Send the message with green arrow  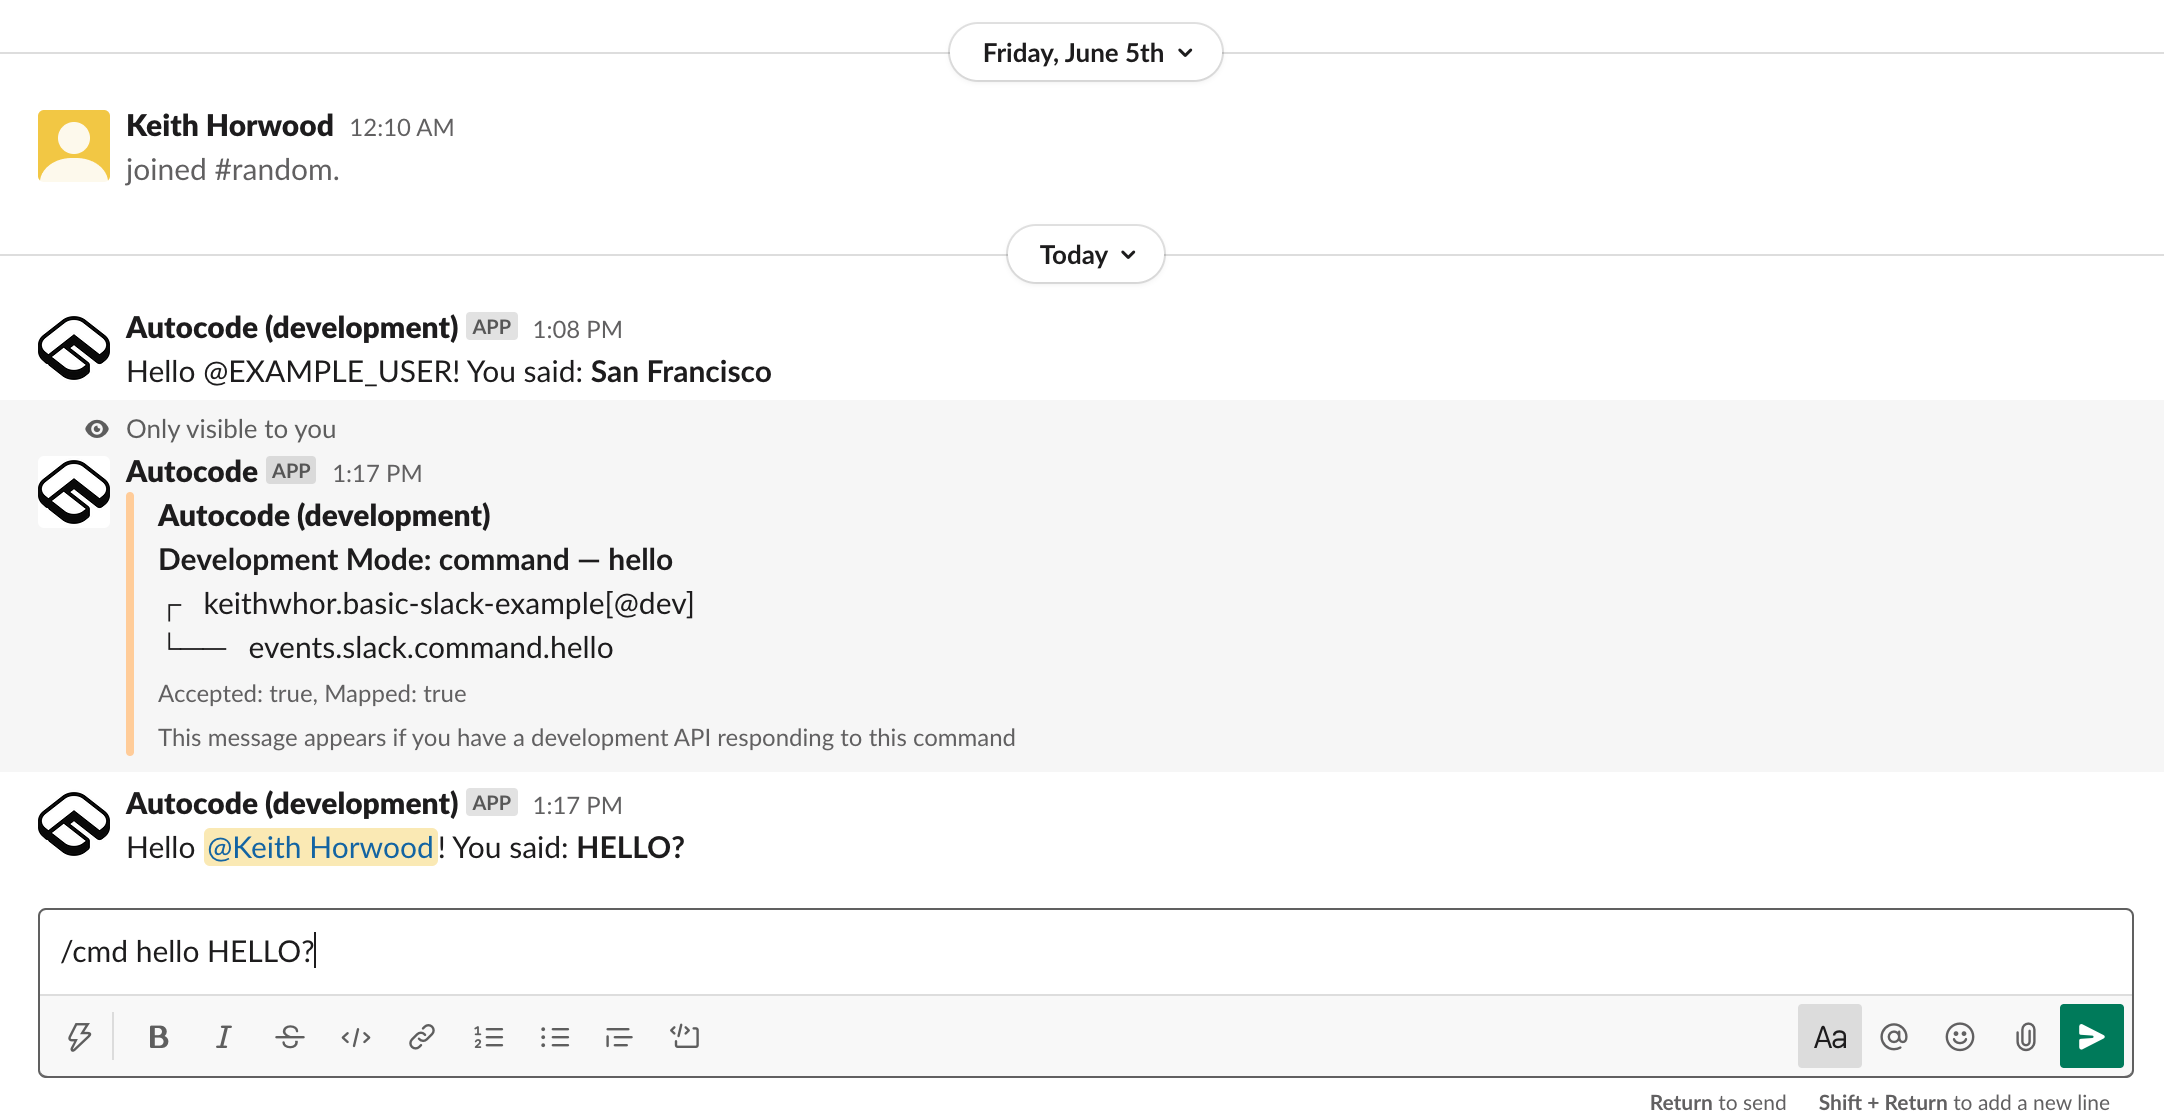pos(2091,1037)
